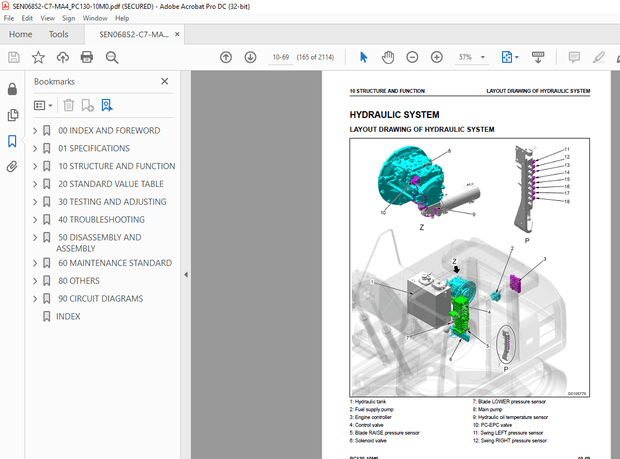The width and height of the screenshot is (620, 459).
Task: Click the Fit page options icon
Action: [507, 57]
